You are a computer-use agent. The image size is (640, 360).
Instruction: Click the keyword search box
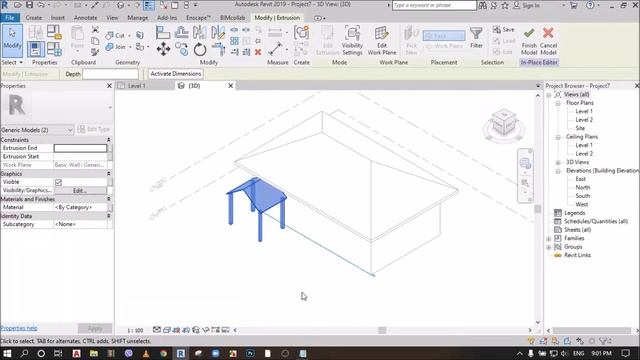pyautogui.click(x=434, y=5)
